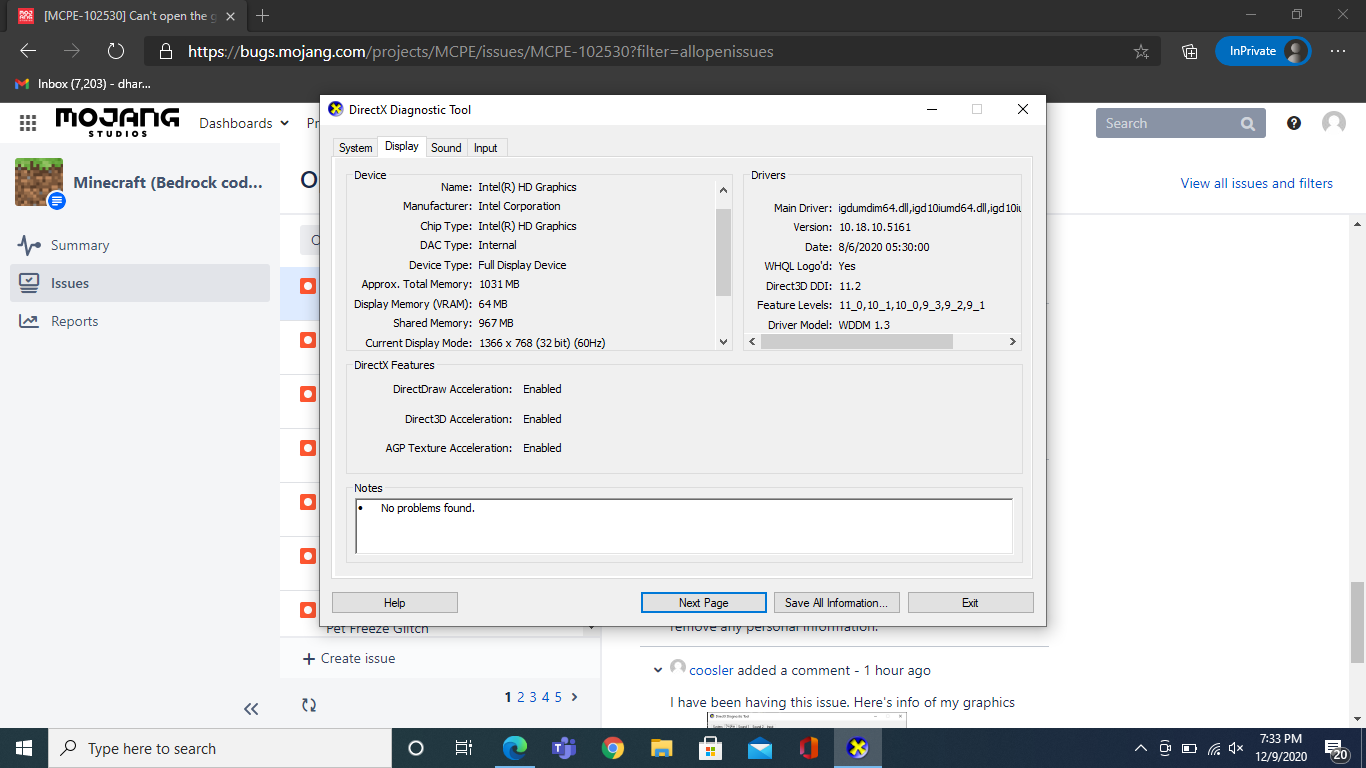Viewport: 1366px width, 768px height.
Task: Switch to the System tab
Action: 355,148
